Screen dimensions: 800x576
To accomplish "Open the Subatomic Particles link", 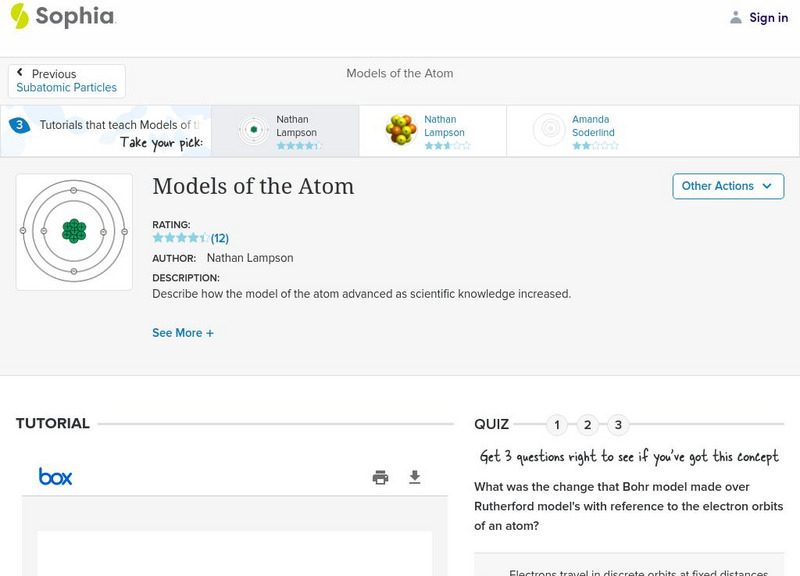I will tap(67, 88).
